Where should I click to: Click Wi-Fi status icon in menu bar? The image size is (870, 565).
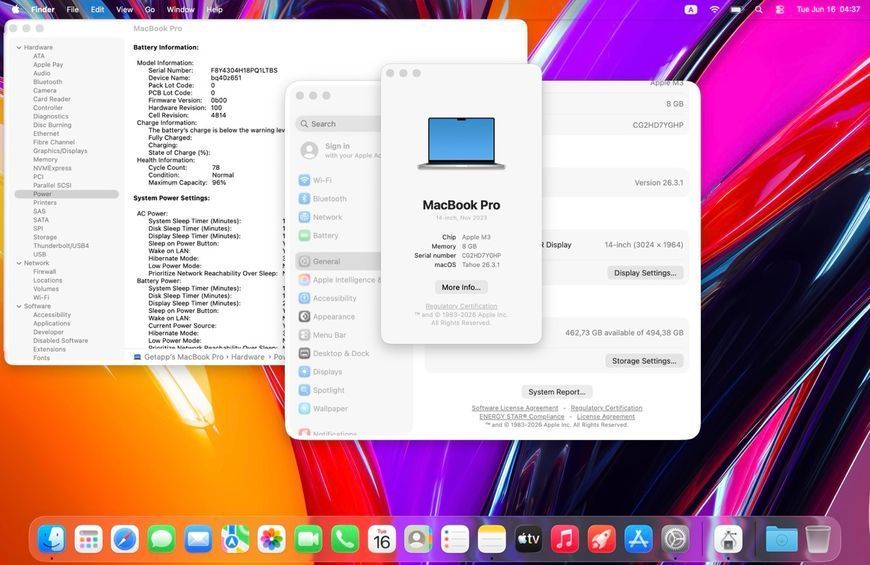coord(715,9)
